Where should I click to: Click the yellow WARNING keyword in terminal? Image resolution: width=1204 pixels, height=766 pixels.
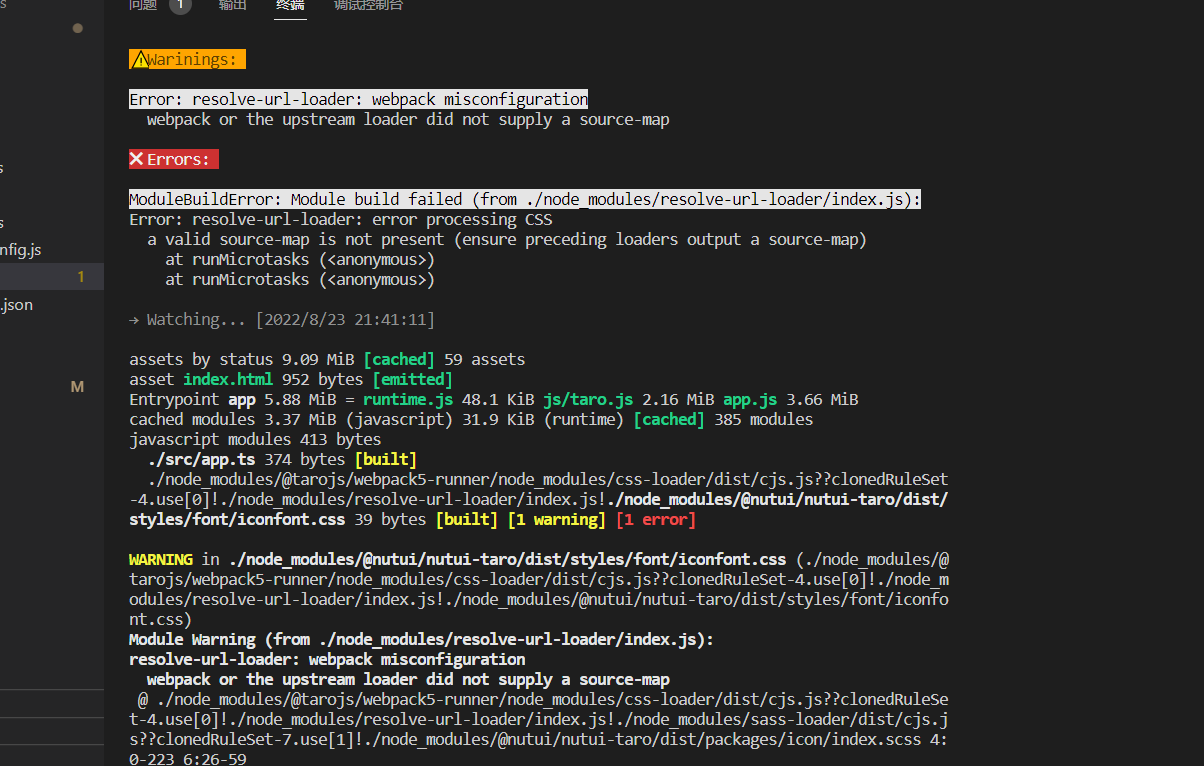(x=160, y=559)
